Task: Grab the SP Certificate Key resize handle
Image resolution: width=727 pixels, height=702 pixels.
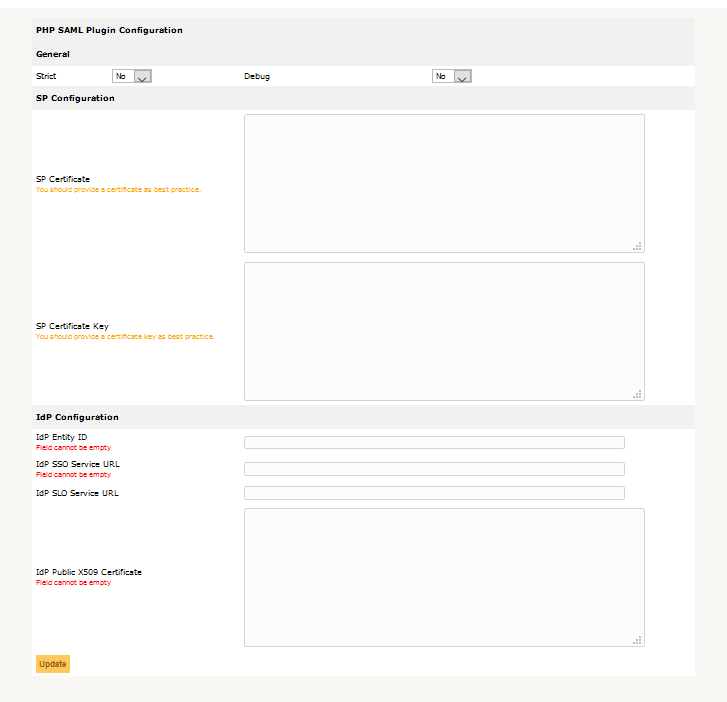Action: tap(638, 394)
